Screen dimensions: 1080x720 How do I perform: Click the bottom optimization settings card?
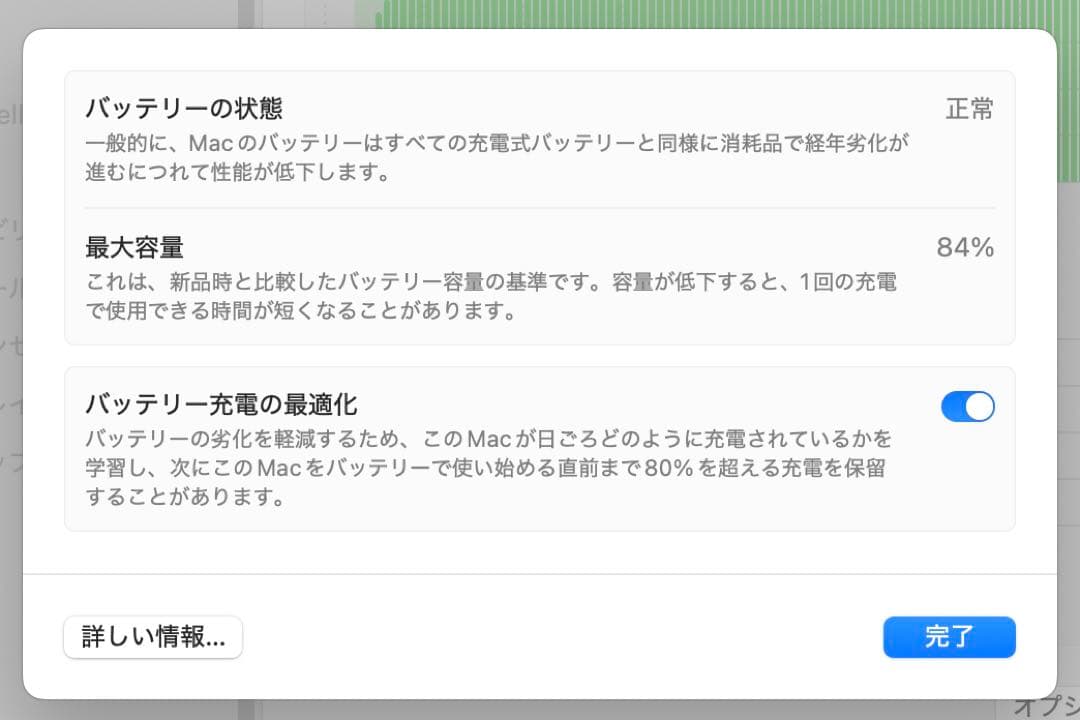coord(540,448)
